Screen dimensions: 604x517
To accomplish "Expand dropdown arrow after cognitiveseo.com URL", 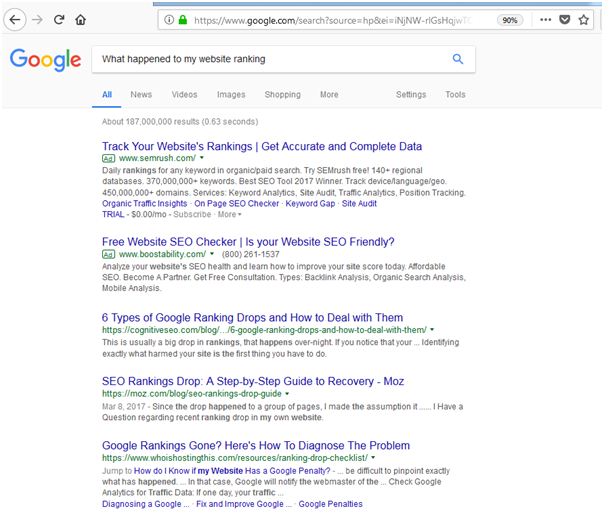I will pos(432,329).
